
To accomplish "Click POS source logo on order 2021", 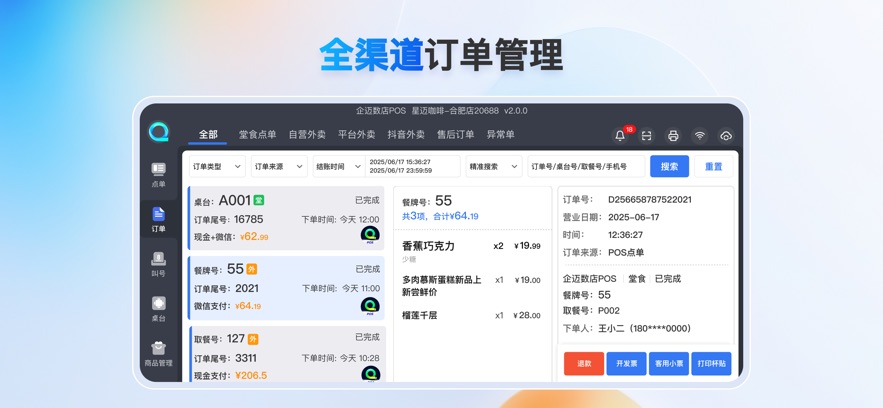I will pyautogui.click(x=370, y=306).
